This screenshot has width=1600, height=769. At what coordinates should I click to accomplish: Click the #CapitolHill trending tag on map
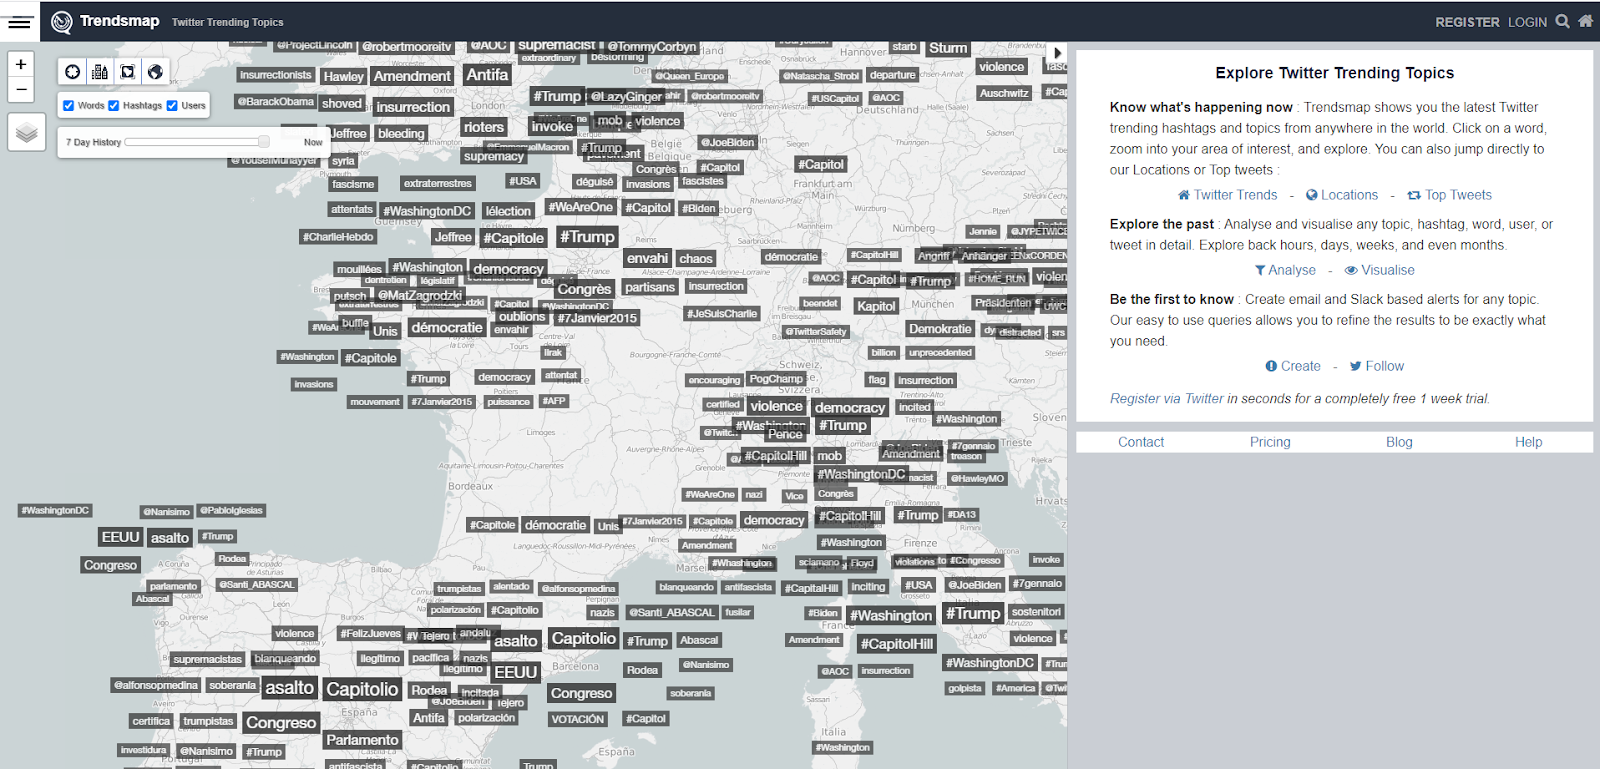pos(897,644)
